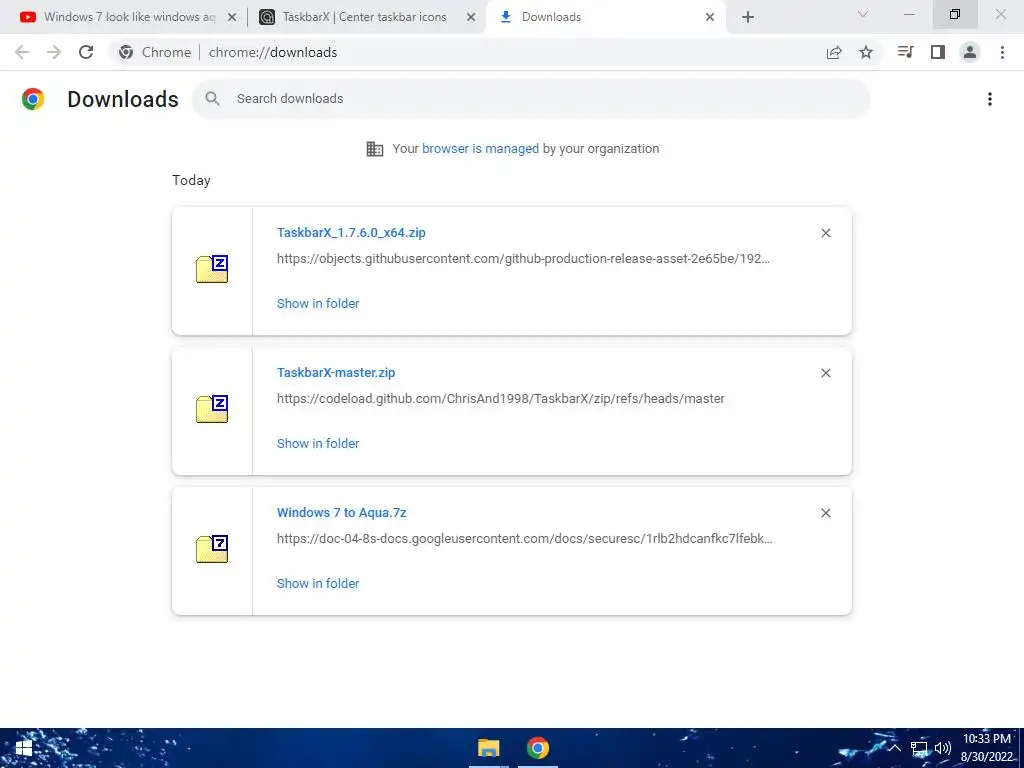1024x768 pixels.
Task: Open Windows 7 to Aqua.7z link
Action: 342,513
